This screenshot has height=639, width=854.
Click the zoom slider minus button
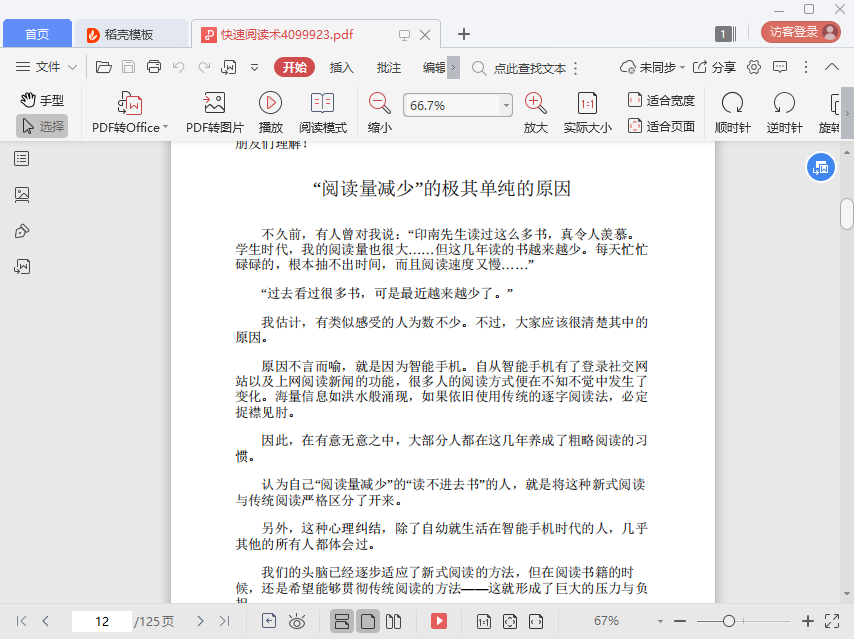pos(680,621)
